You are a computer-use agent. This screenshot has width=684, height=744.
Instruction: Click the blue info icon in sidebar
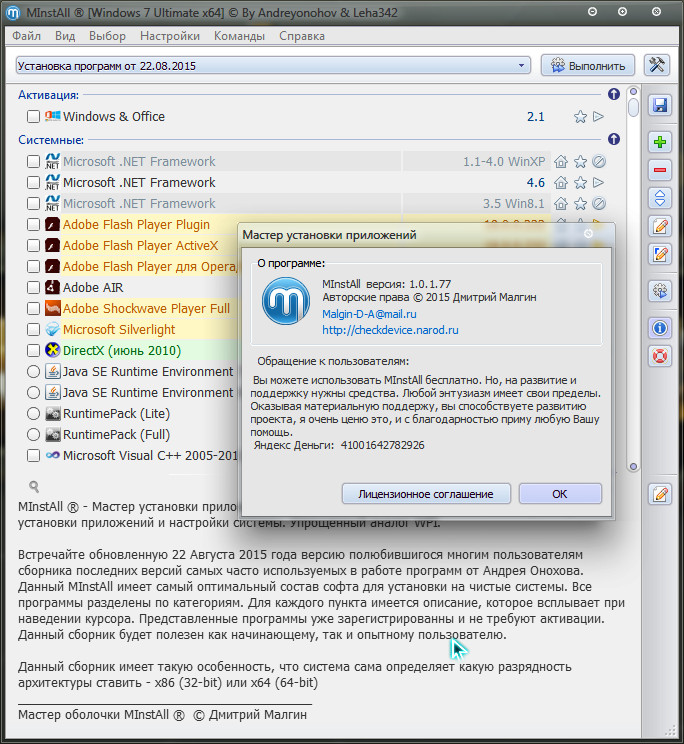(659, 327)
